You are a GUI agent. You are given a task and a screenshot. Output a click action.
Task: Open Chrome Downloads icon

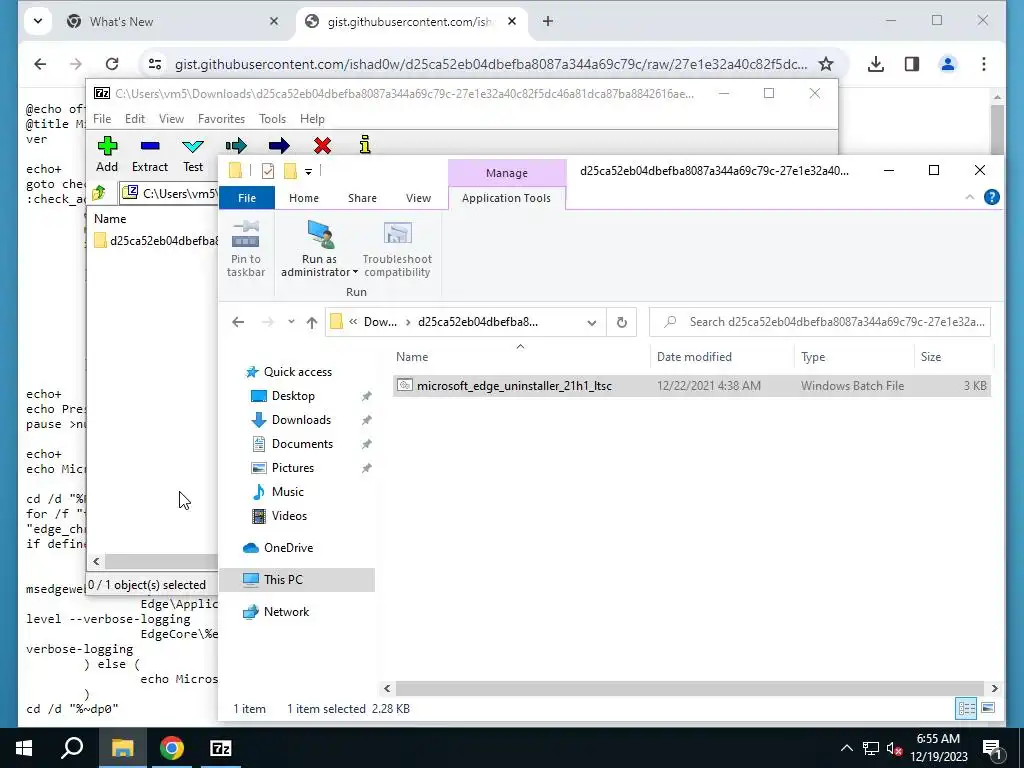tap(876, 64)
